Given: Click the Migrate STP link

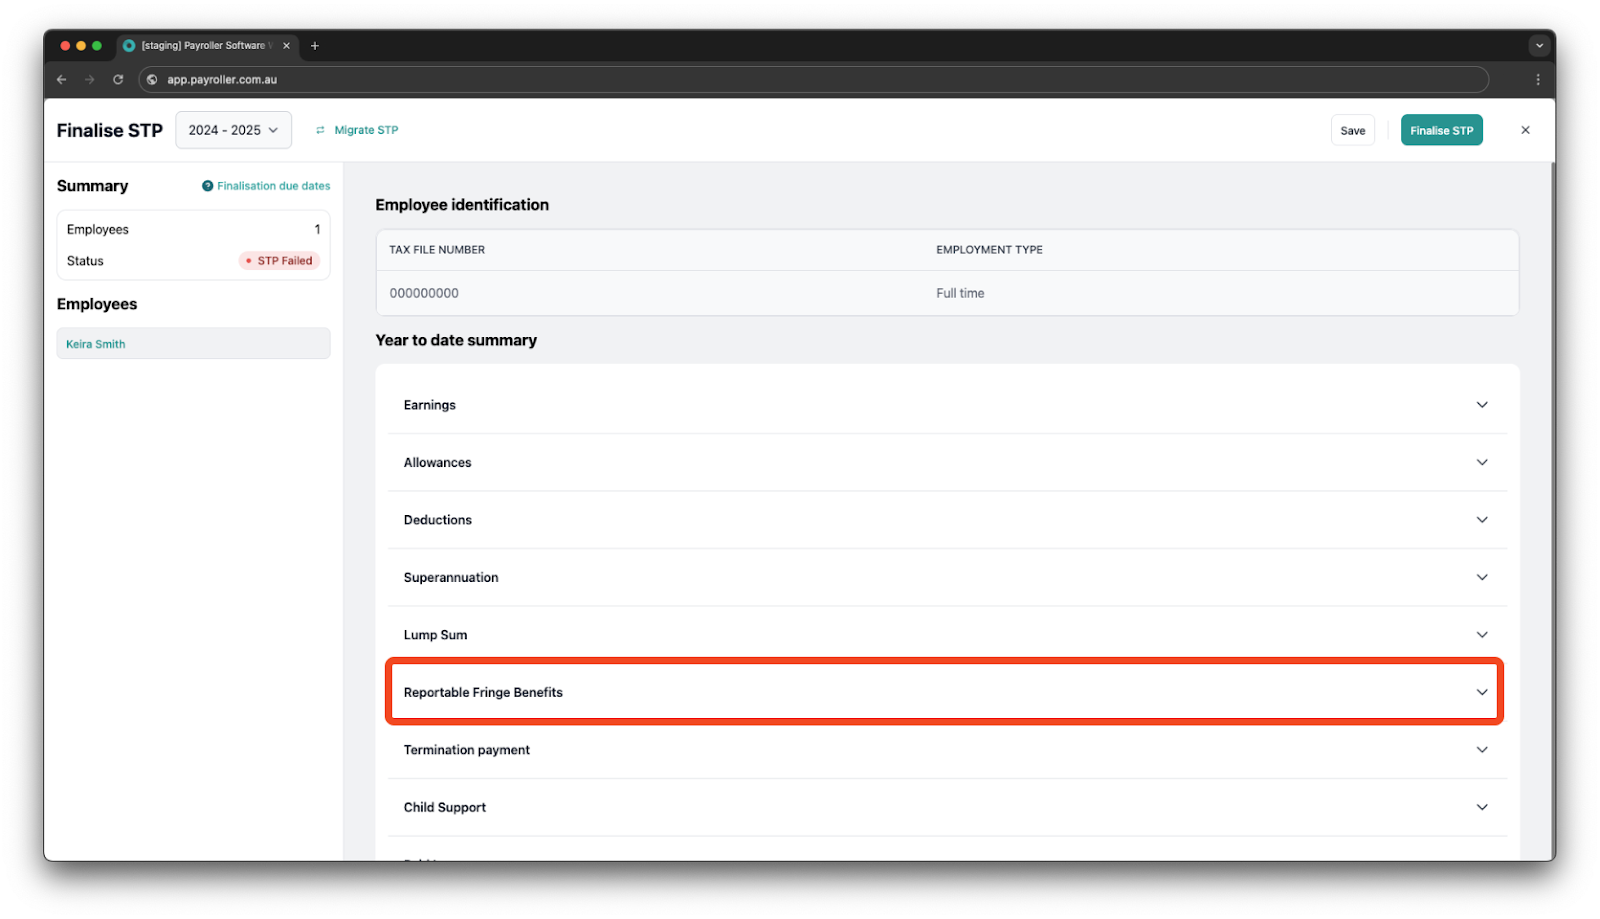Looking at the screenshot, I should (365, 130).
